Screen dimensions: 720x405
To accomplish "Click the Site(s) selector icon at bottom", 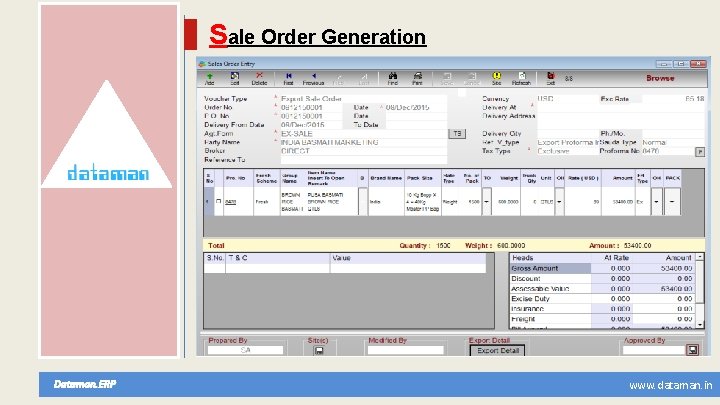I will pyautogui.click(x=319, y=350).
